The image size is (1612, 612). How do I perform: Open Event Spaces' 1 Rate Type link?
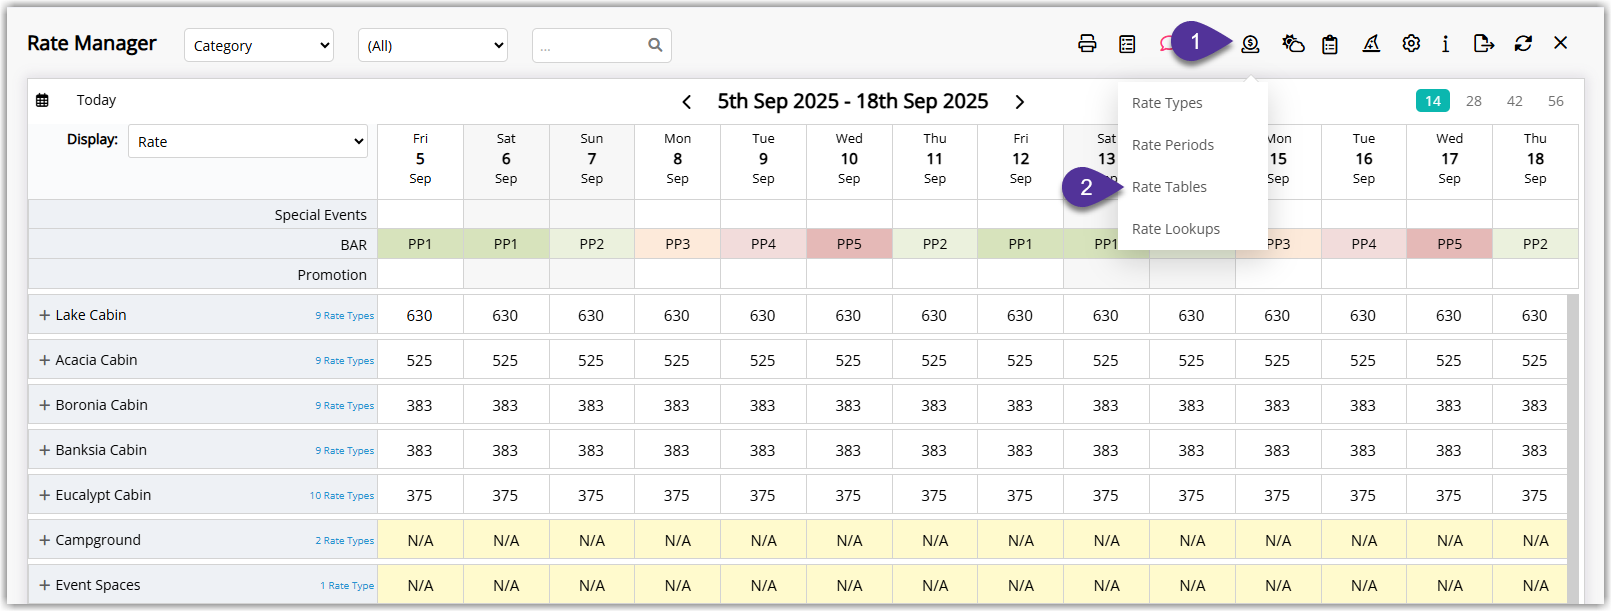click(x=347, y=586)
